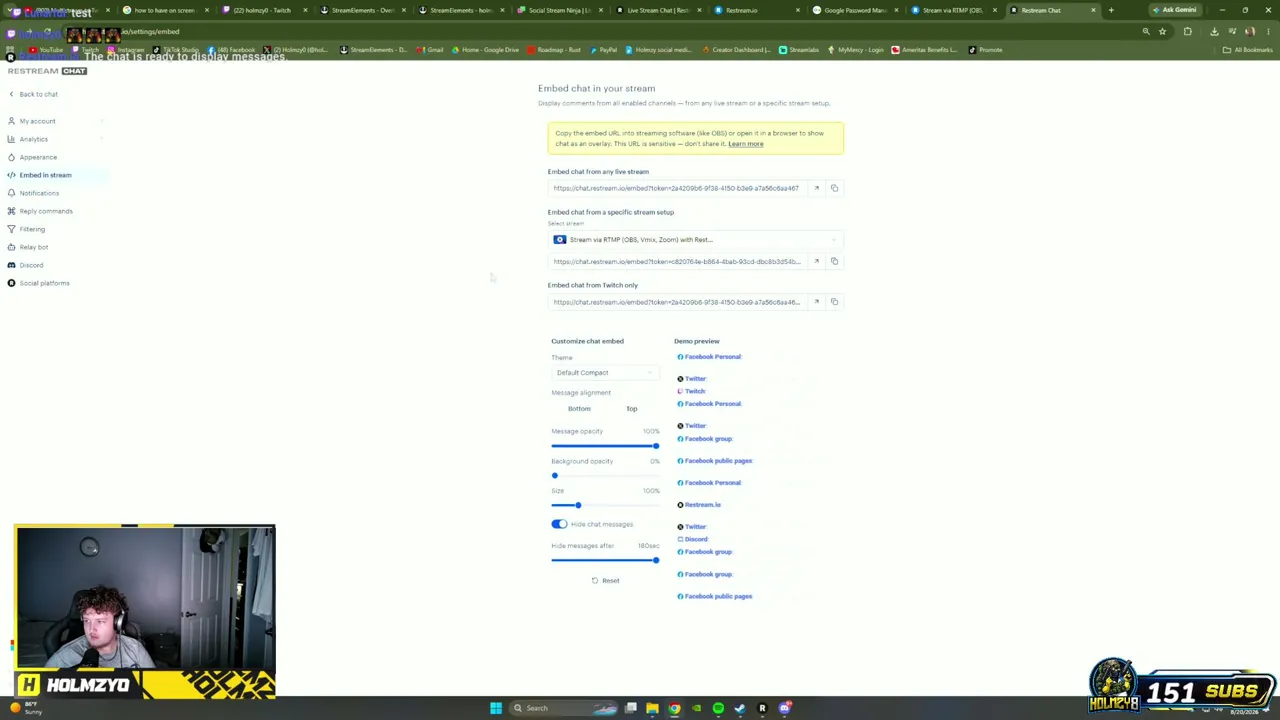Image resolution: width=1280 pixels, height=720 pixels.
Task: Open the All Bookmarks folder
Action: point(1248,50)
